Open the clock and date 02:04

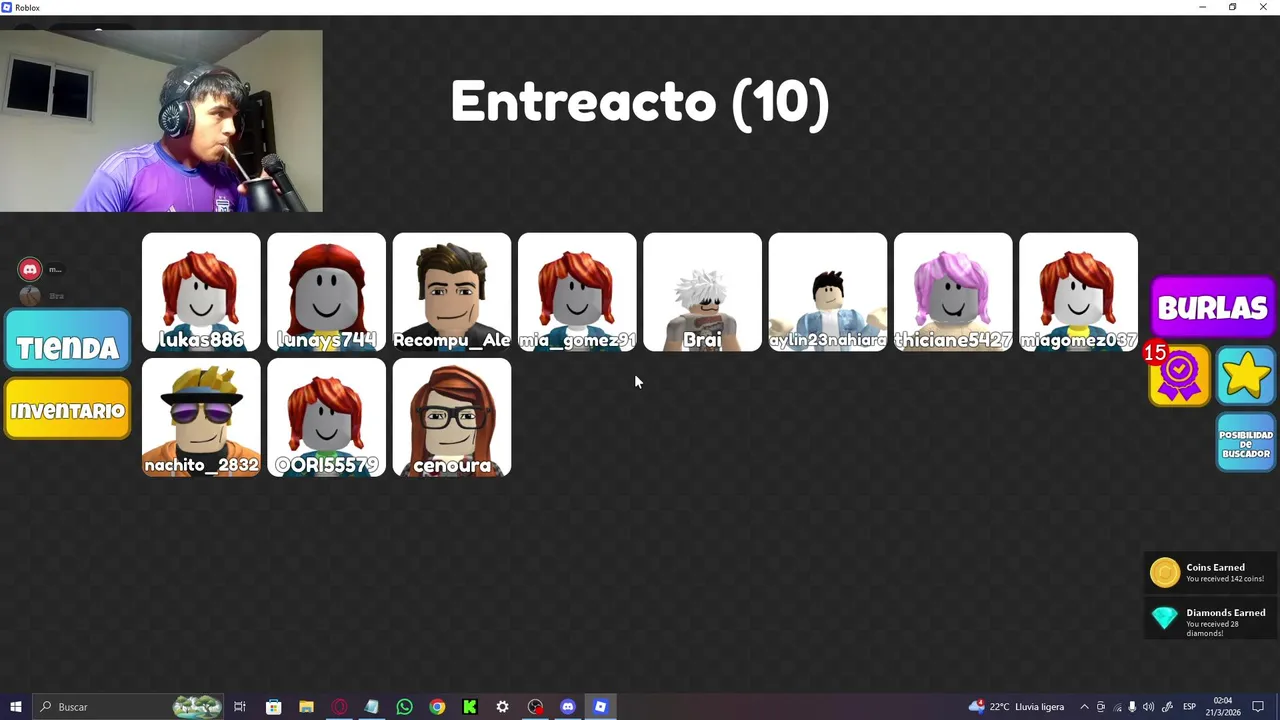click(x=1223, y=707)
